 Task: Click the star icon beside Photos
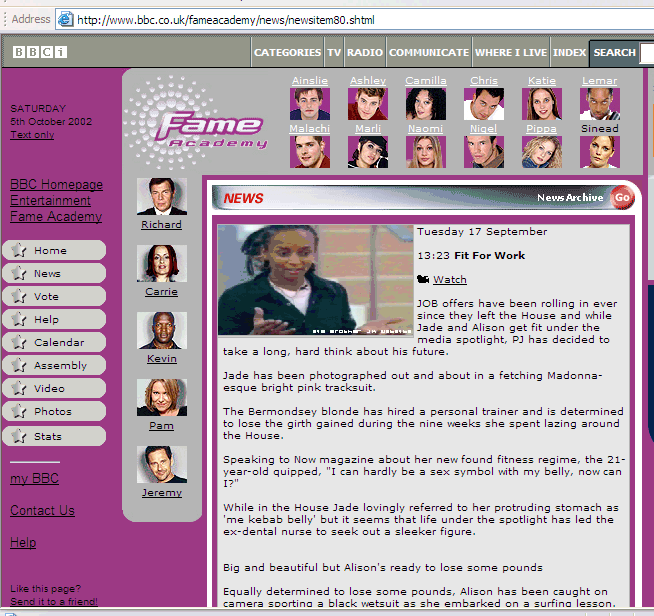tap(19, 411)
